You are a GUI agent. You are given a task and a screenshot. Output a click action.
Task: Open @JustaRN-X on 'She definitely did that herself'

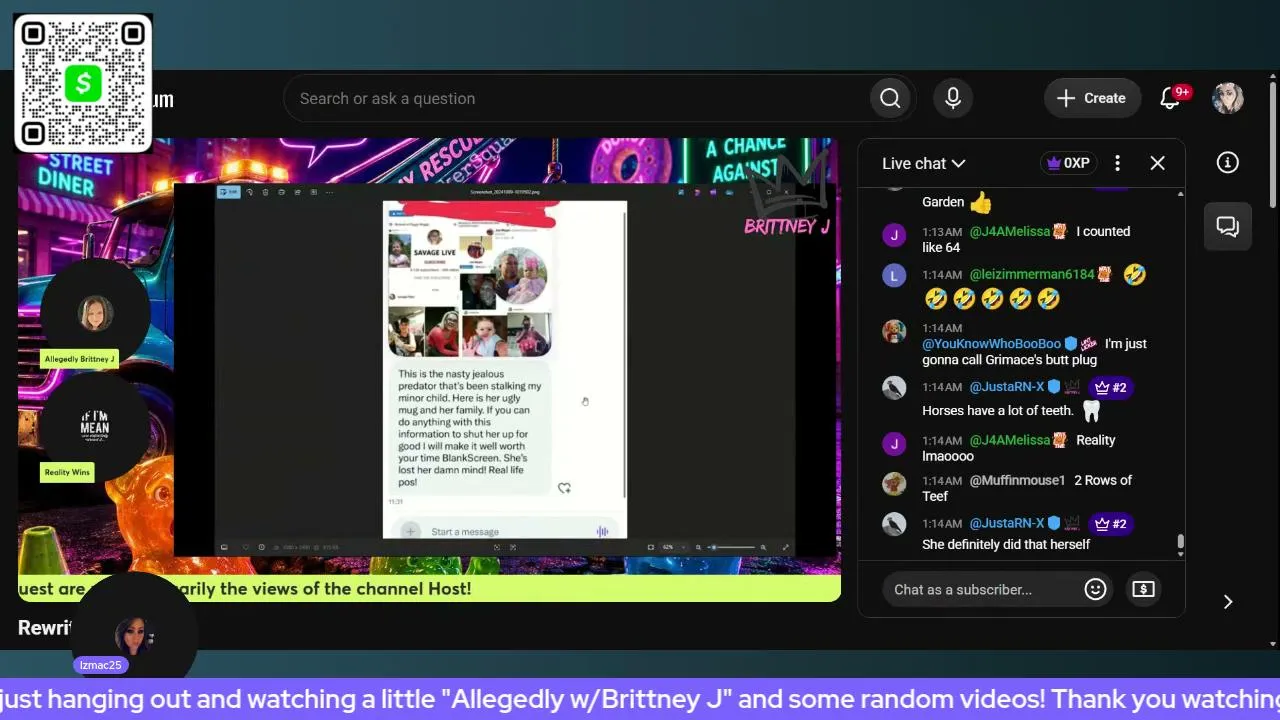1007,523
